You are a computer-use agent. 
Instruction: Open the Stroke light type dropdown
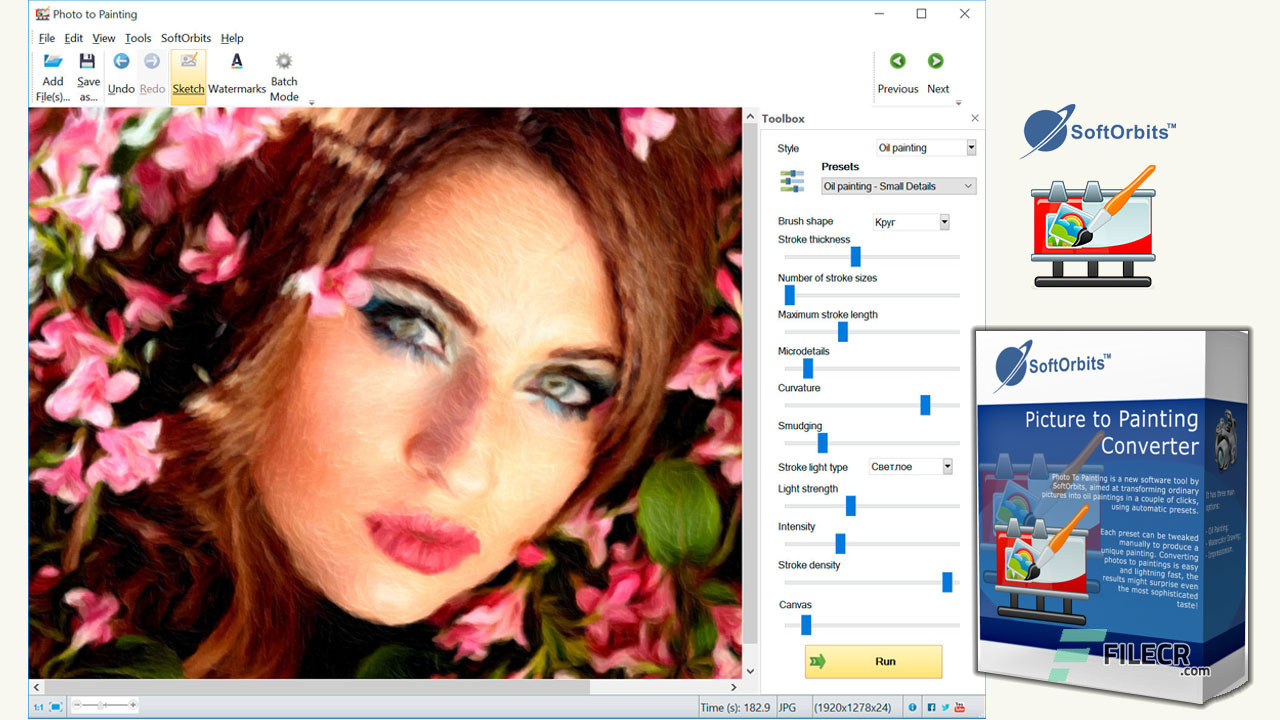[x=910, y=467]
